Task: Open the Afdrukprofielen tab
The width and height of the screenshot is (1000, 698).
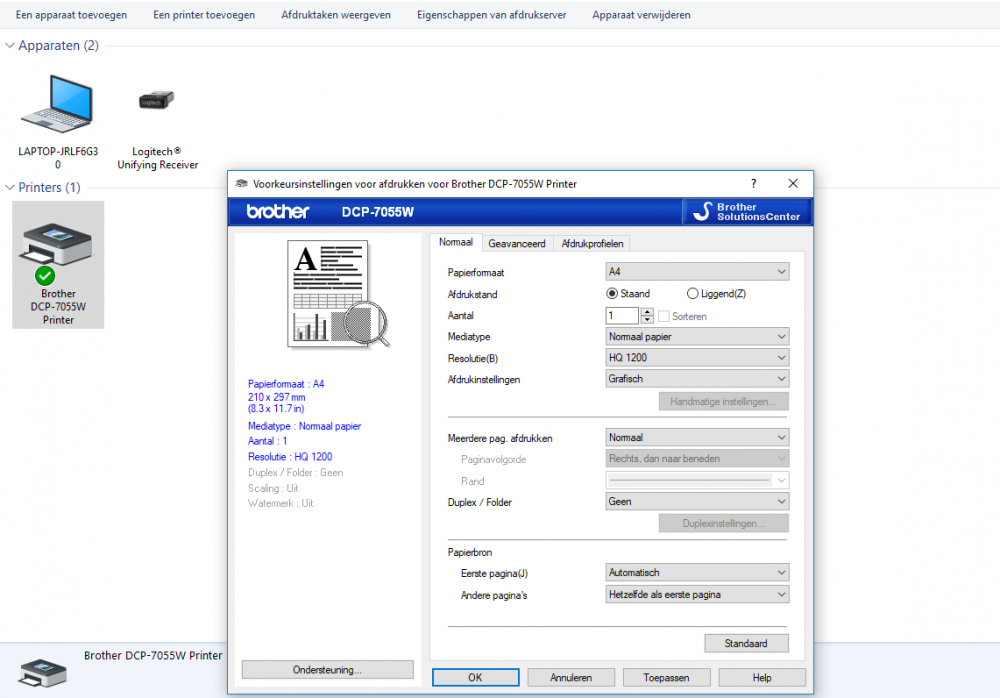Action: click(592, 243)
